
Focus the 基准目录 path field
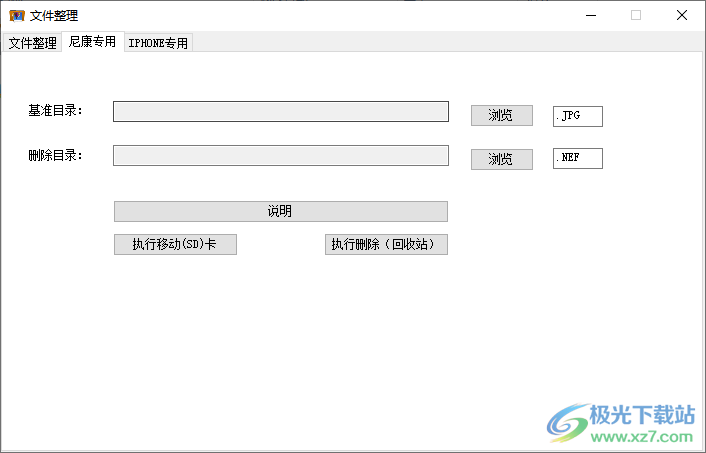281,111
